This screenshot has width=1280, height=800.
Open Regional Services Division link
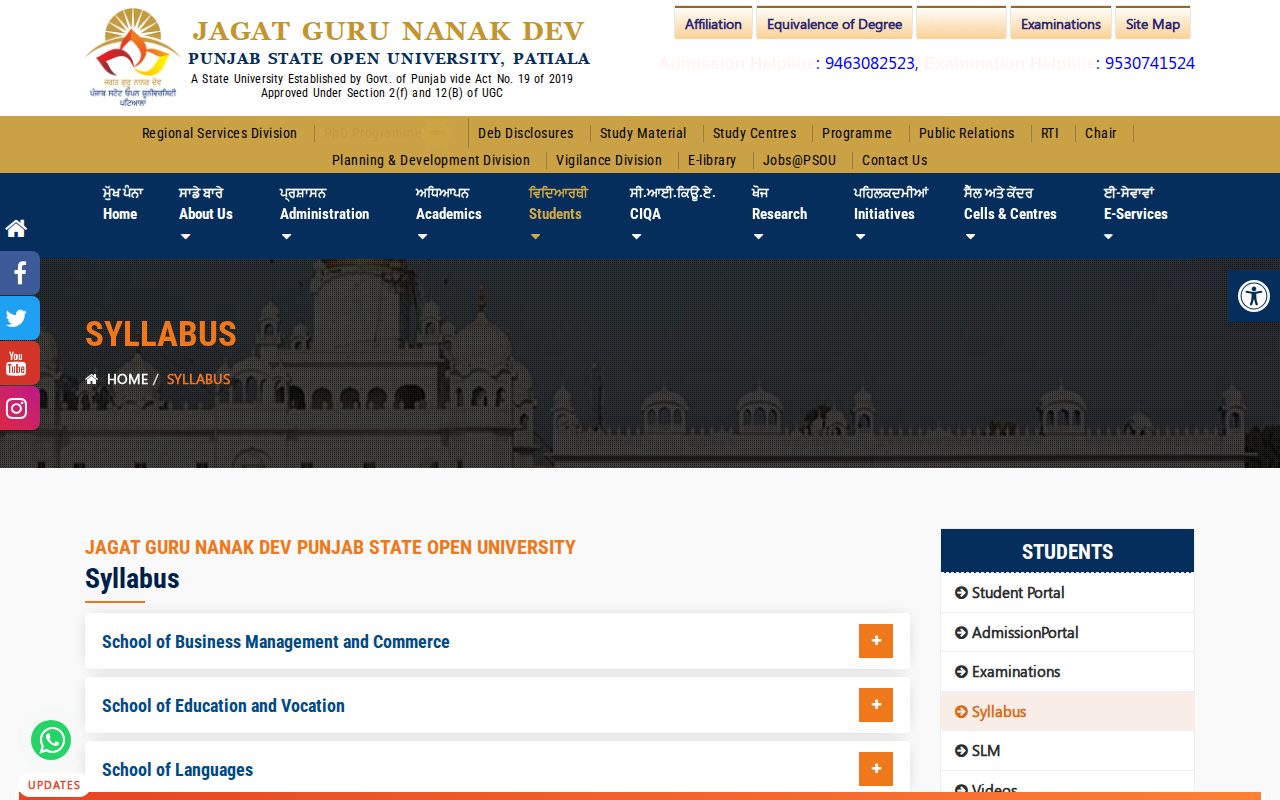point(219,133)
